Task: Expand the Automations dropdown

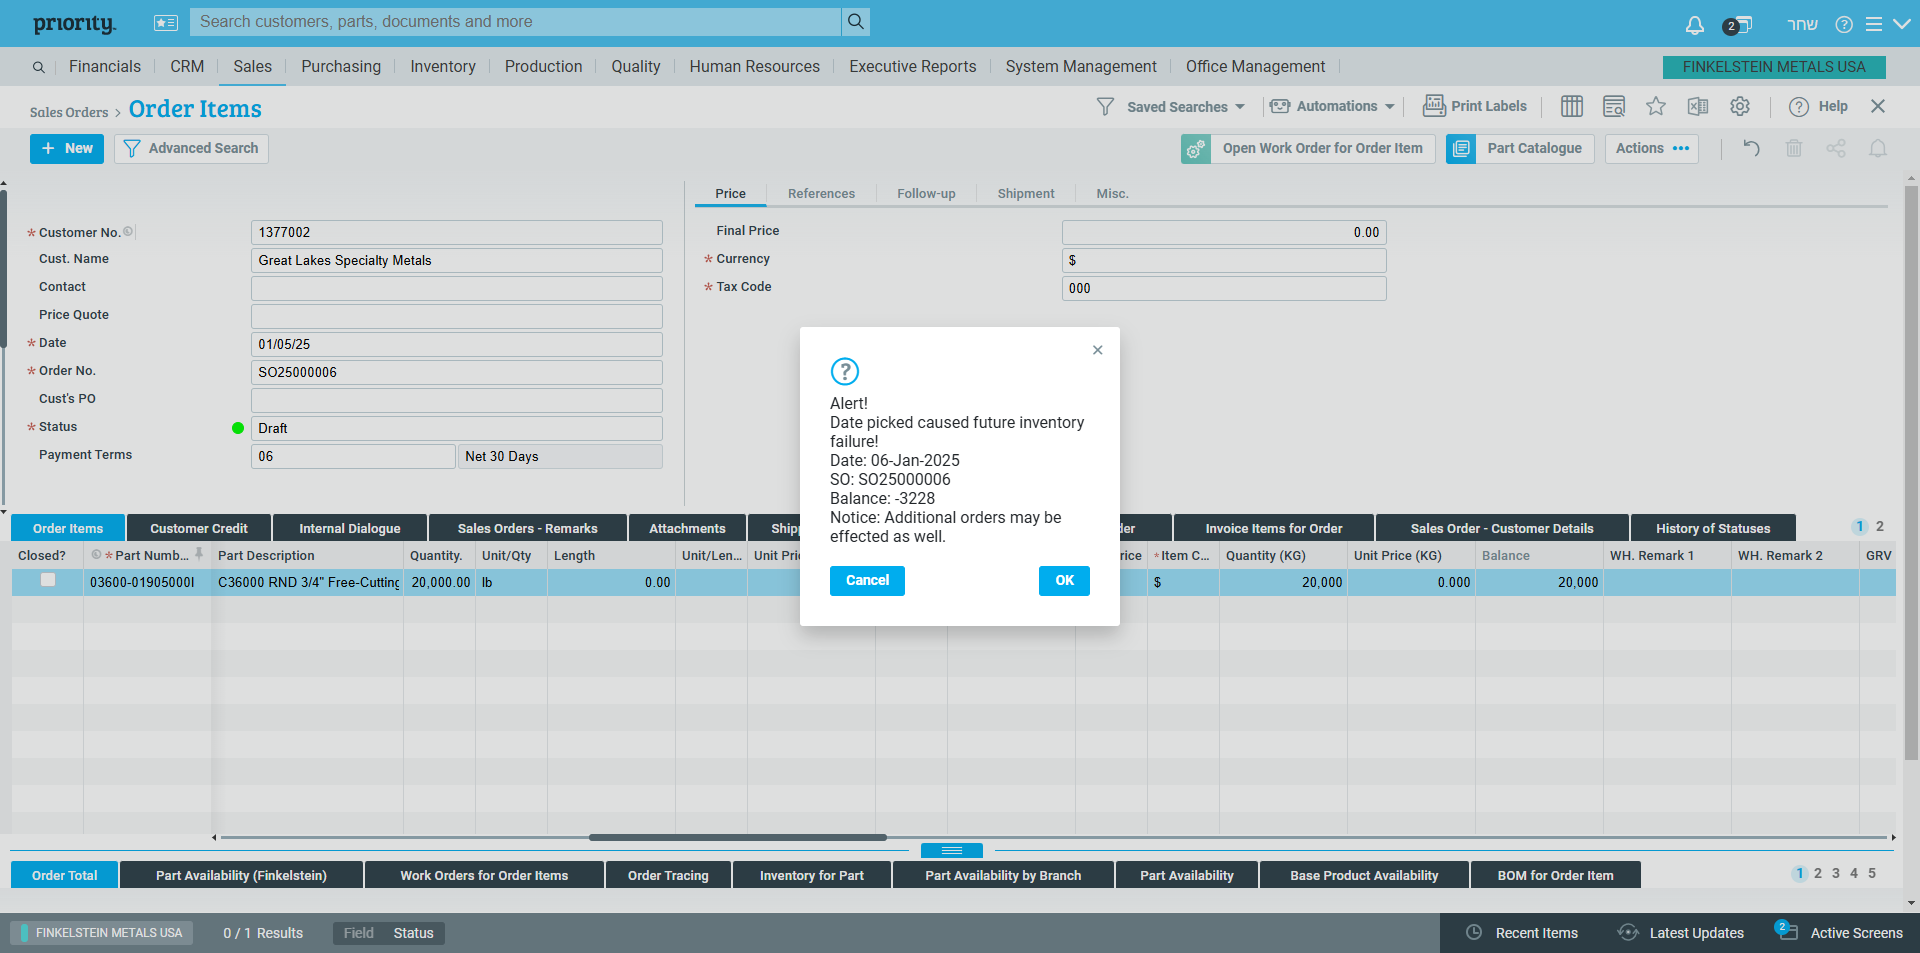Action: click(1389, 106)
